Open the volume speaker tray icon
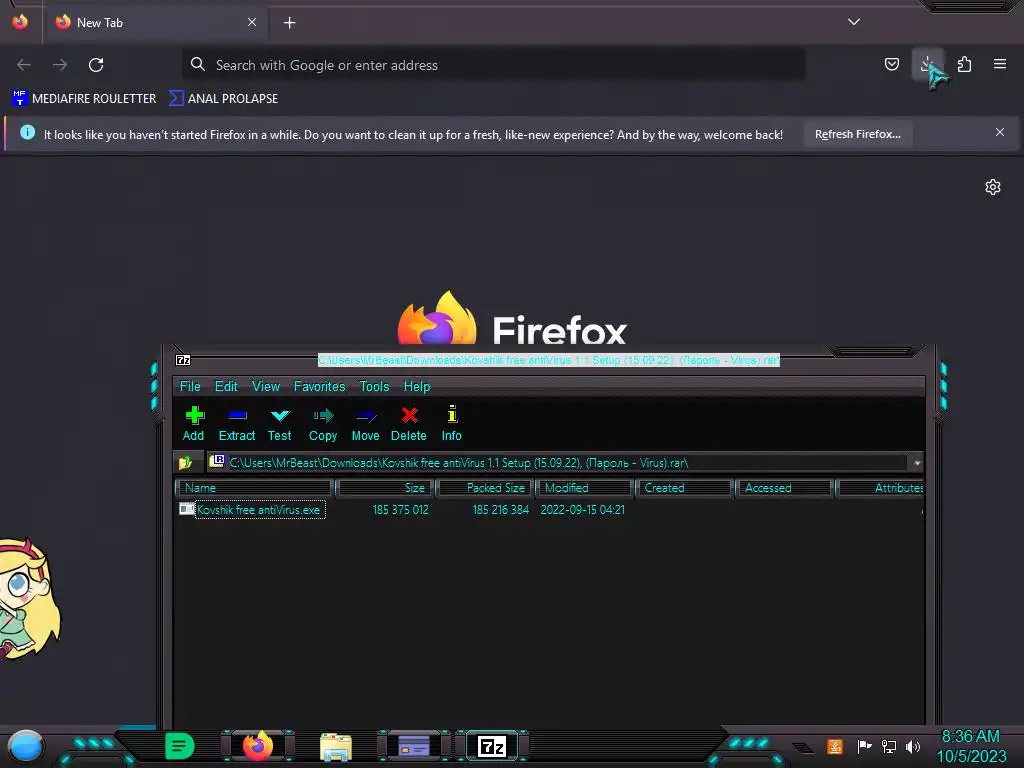This screenshot has width=1024, height=768. 913,746
